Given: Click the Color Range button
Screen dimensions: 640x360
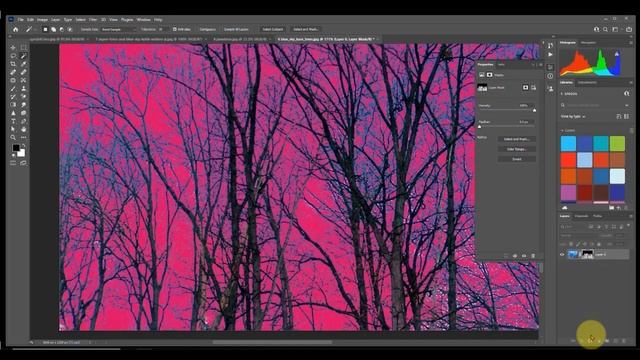Looking at the screenshot, I should [x=517, y=149].
